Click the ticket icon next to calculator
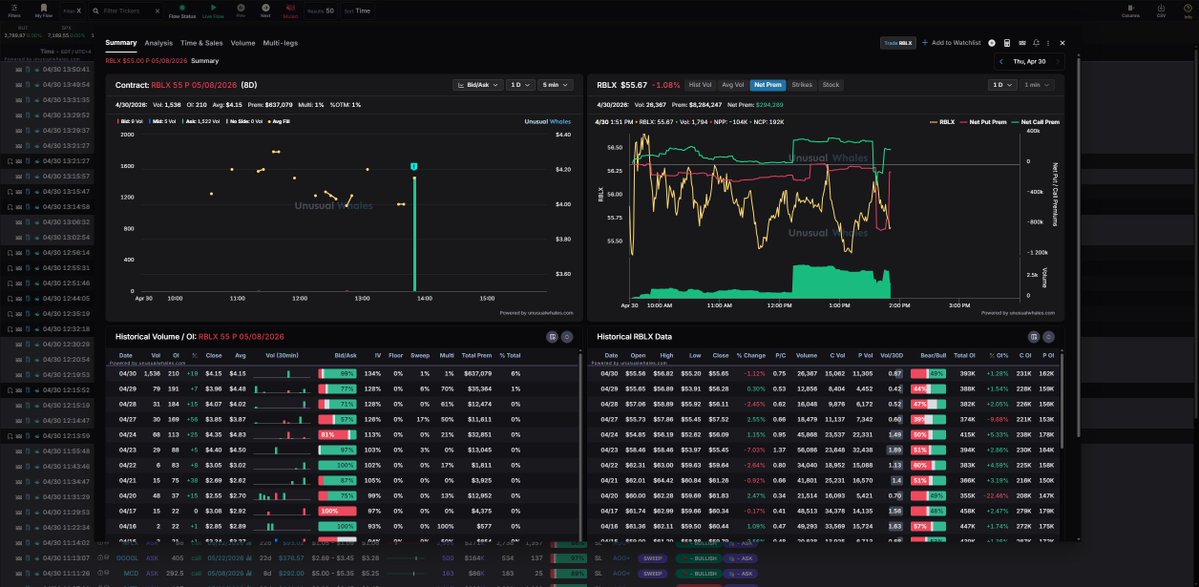The width and height of the screenshot is (1199, 587). [x=1022, y=43]
